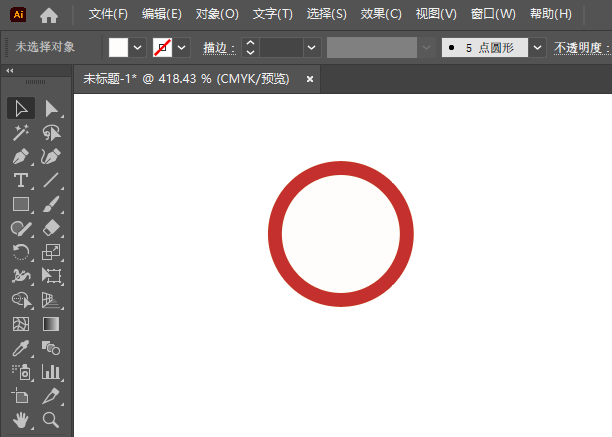The image size is (612, 437).
Task: Select the Scale tool
Action: point(51,252)
